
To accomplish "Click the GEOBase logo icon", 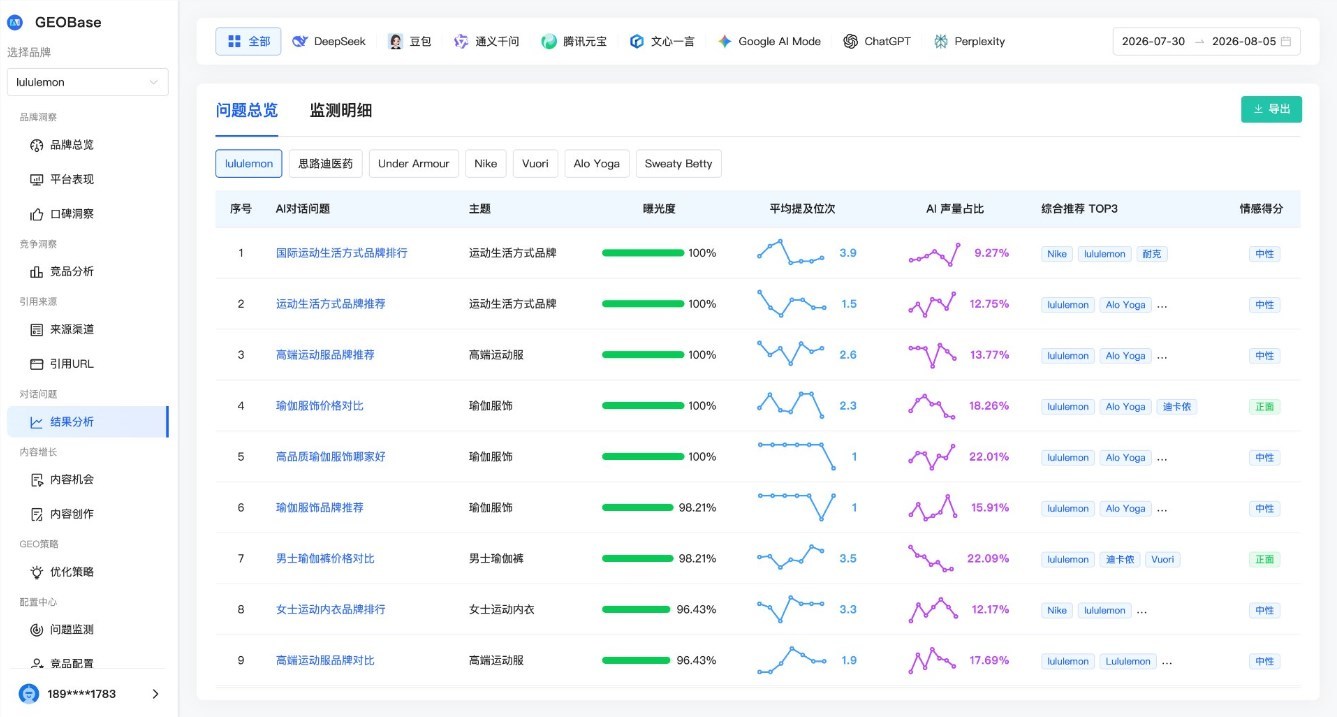I will click(x=15, y=22).
